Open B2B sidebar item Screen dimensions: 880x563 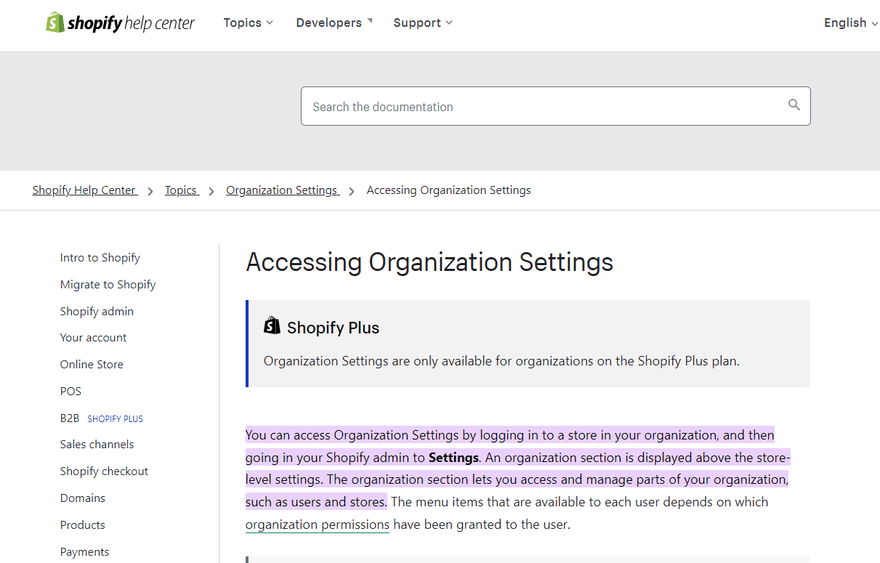70,418
